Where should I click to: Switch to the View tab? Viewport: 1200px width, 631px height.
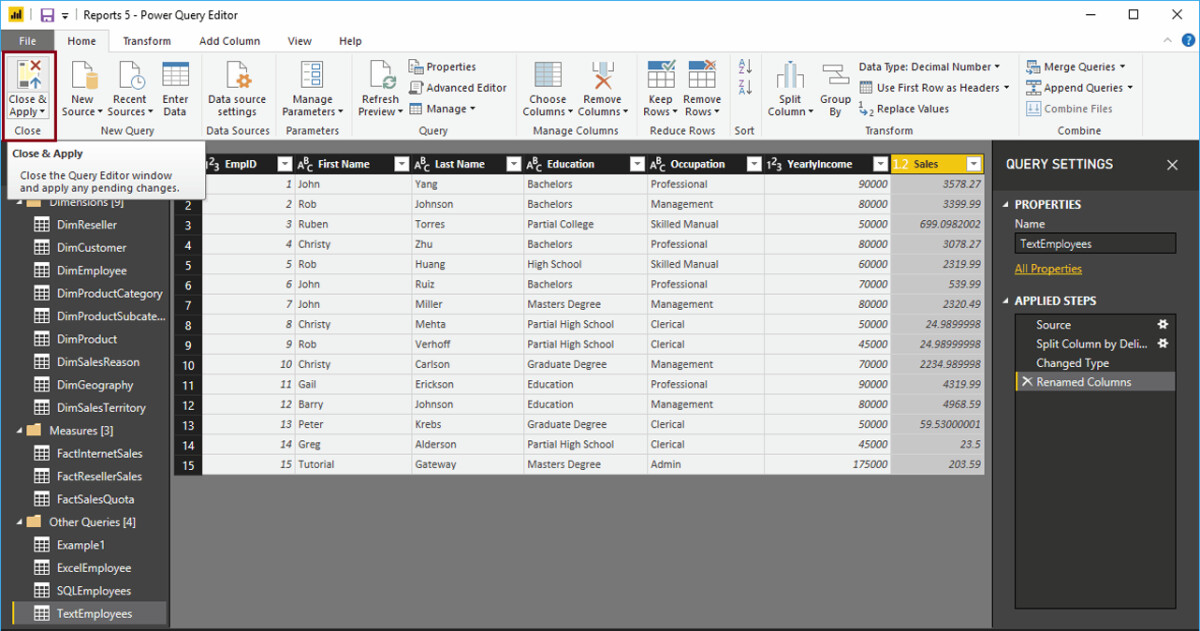(x=299, y=41)
